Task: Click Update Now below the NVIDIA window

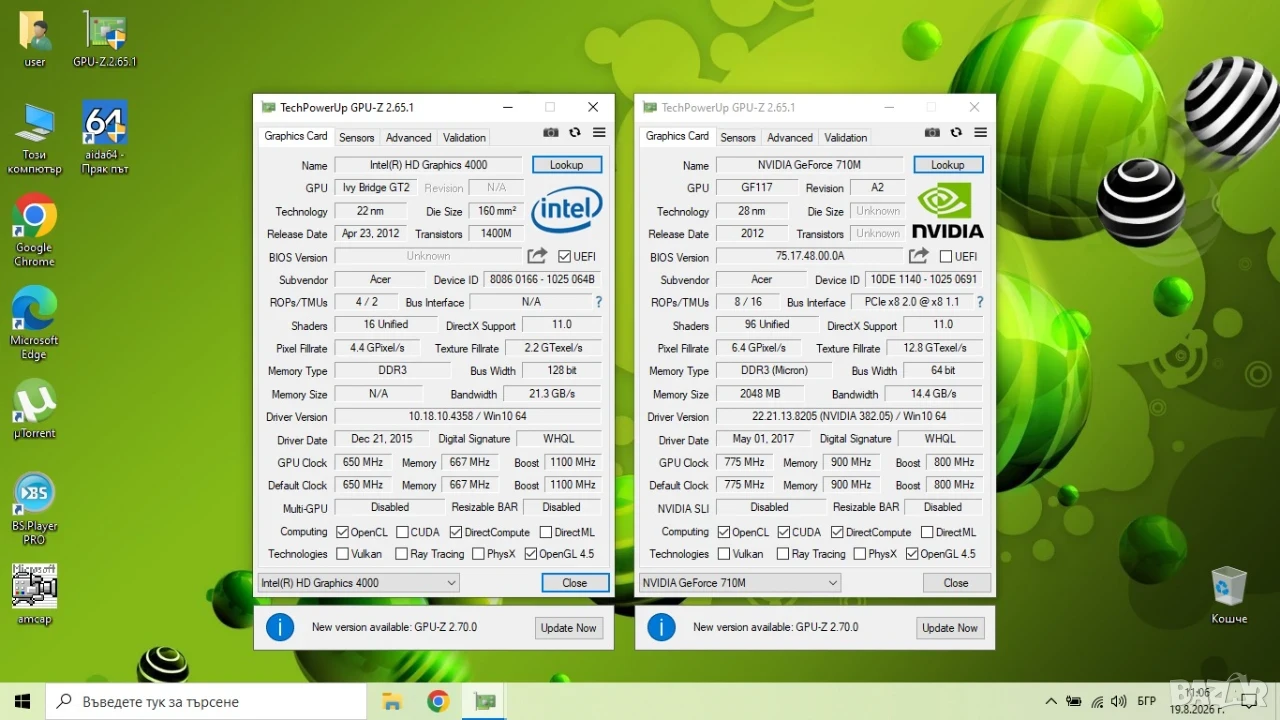Action: [x=950, y=628]
